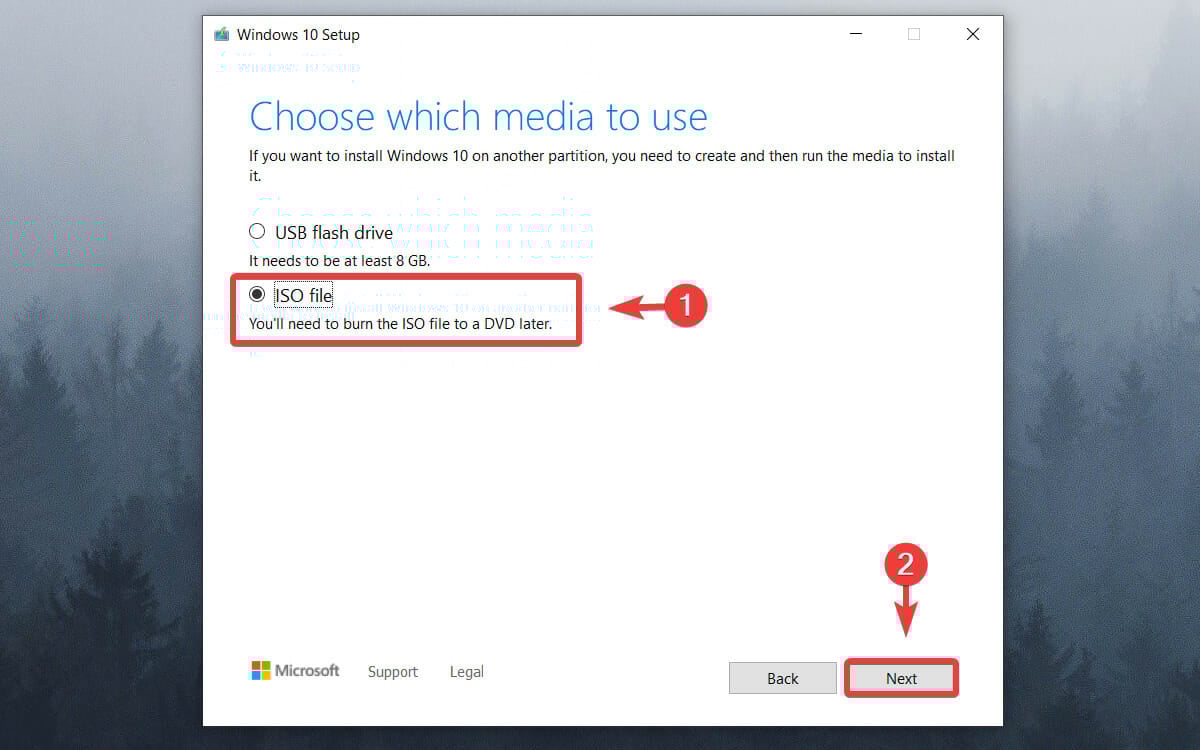This screenshot has width=1200, height=750.
Task: Close the Windows 10 Setup window
Action: coord(972,34)
